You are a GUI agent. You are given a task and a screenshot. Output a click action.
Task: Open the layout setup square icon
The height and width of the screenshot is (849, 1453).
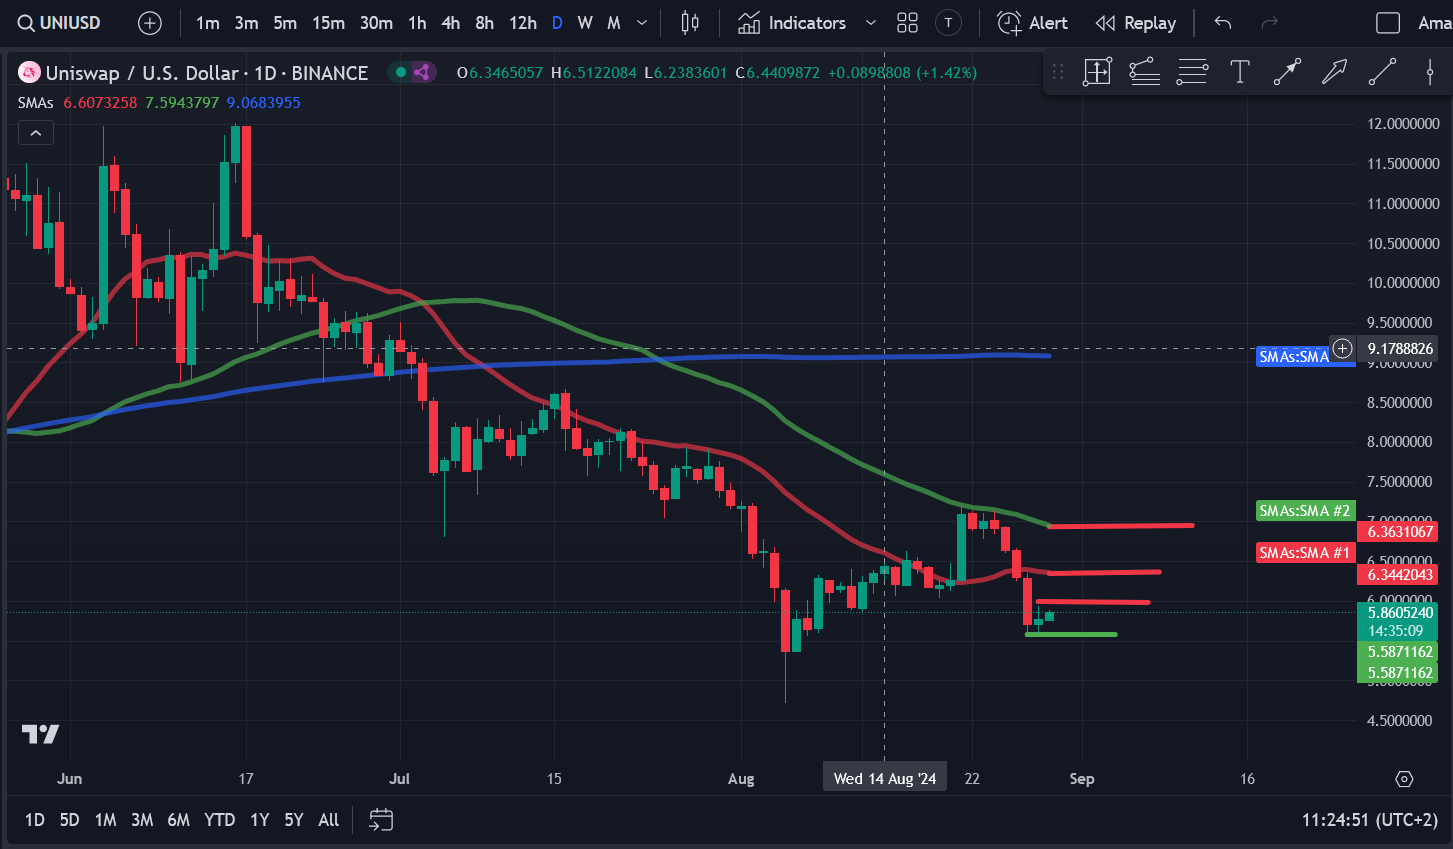click(1388, 22)
